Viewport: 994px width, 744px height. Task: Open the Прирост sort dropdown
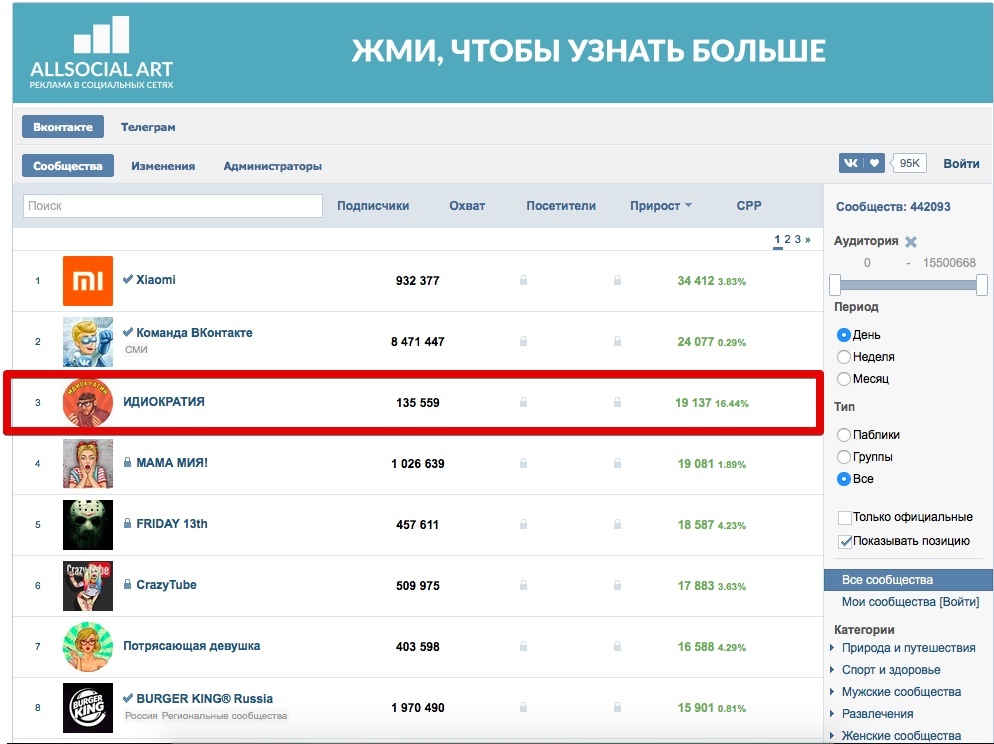(x=661, y=206)
